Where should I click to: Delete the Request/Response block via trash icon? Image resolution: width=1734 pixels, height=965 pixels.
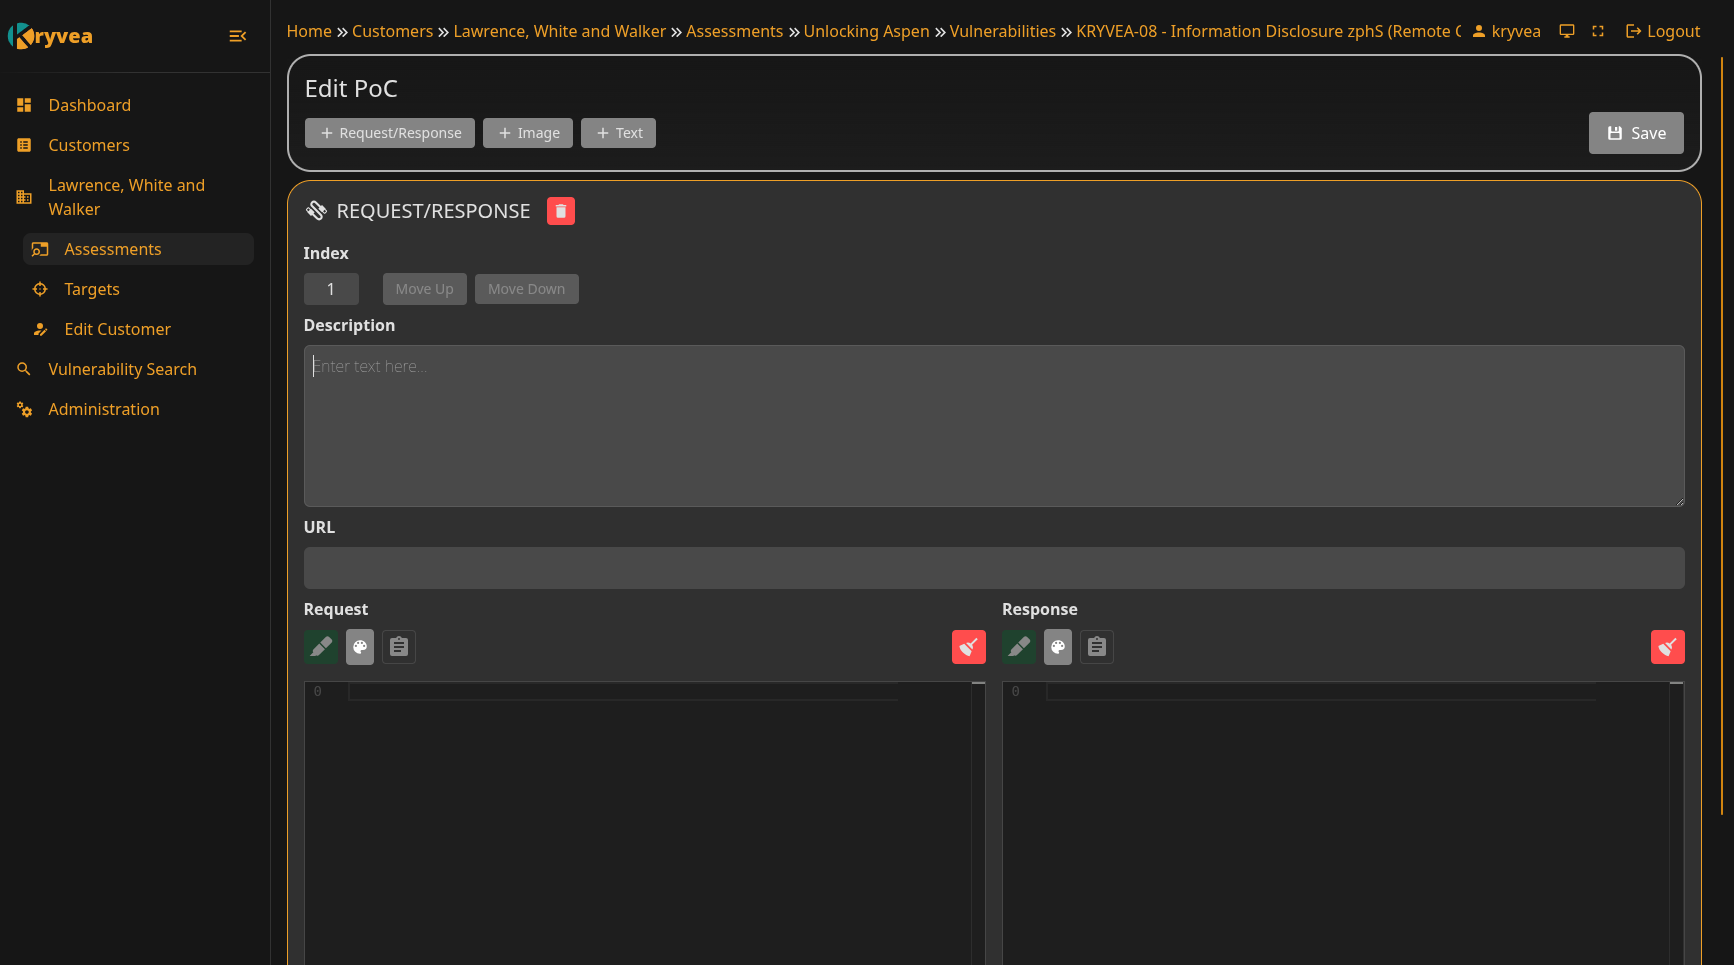[560, 211]
